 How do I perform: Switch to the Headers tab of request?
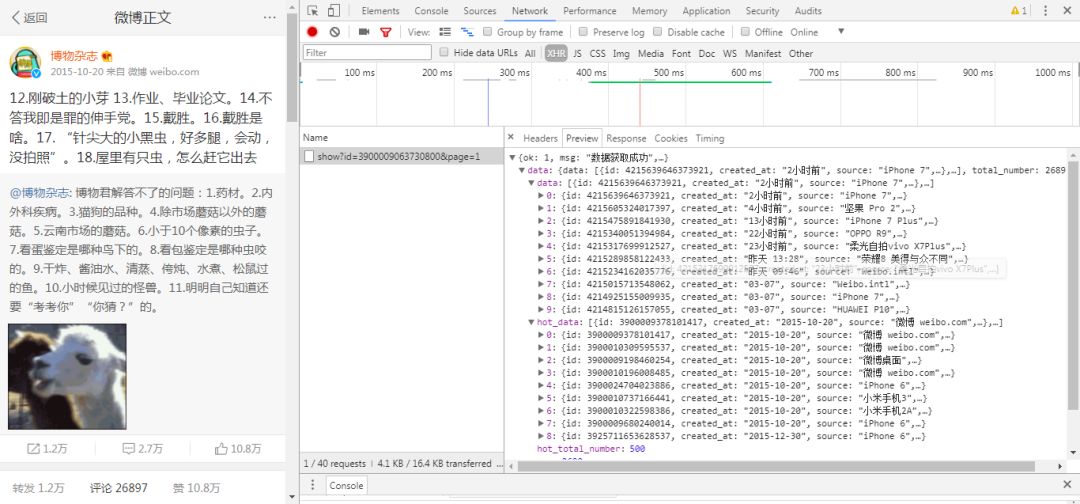coord(540,138)
